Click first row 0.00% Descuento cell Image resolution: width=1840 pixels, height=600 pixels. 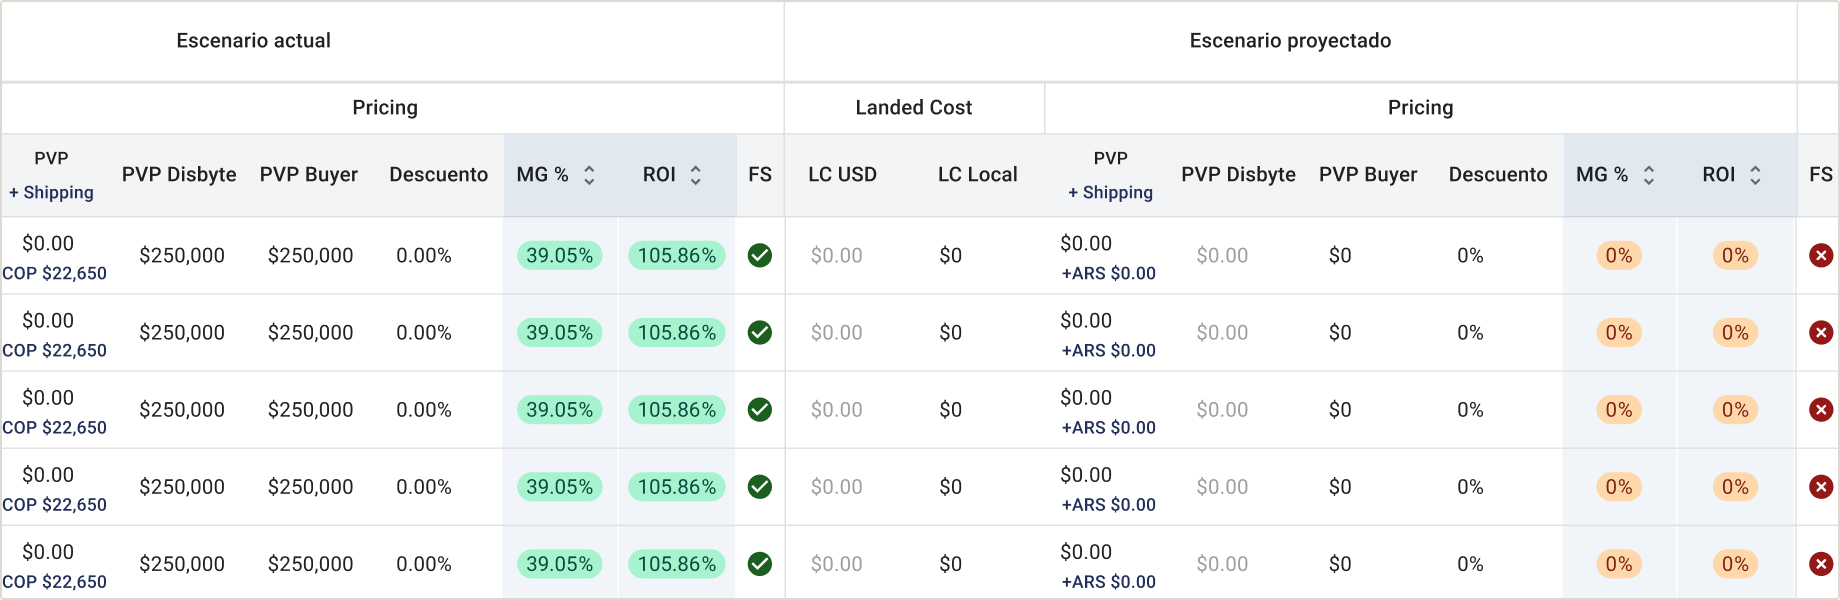click(x=424, y=256)
